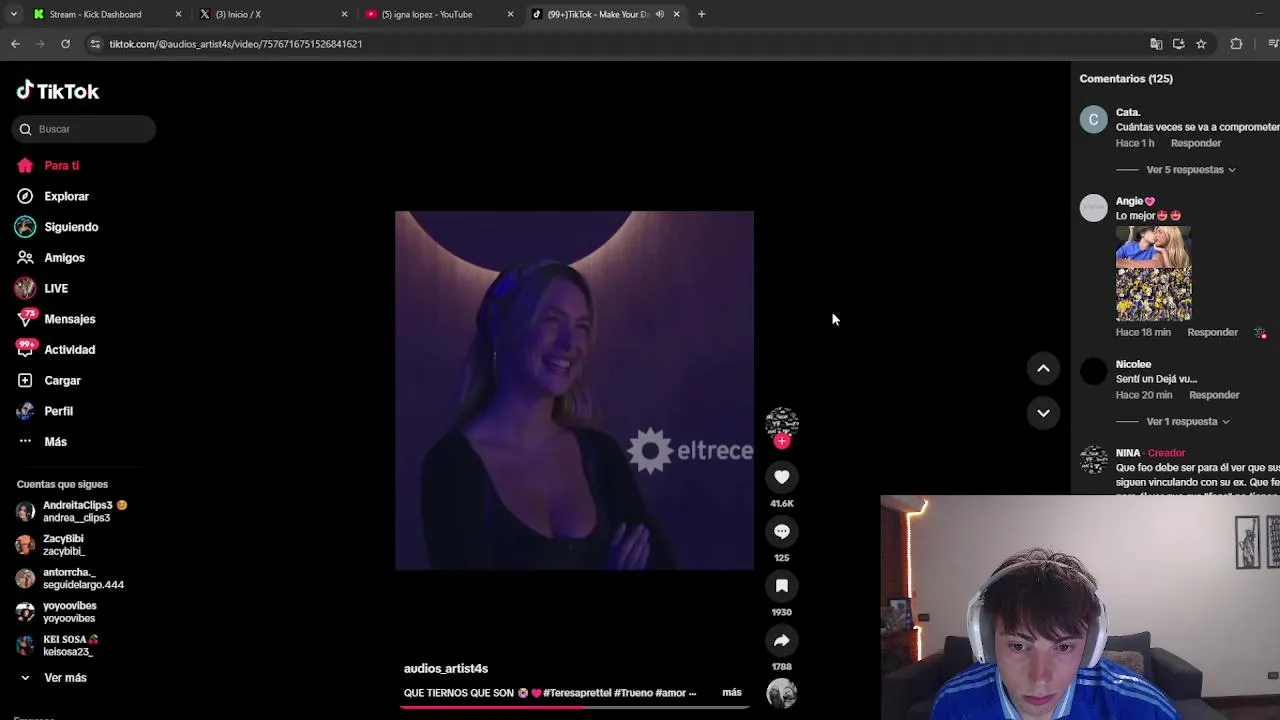Open Cata's profile avatar
The height and width of the screenshot is (720, 1280).
coord(1094,120)
